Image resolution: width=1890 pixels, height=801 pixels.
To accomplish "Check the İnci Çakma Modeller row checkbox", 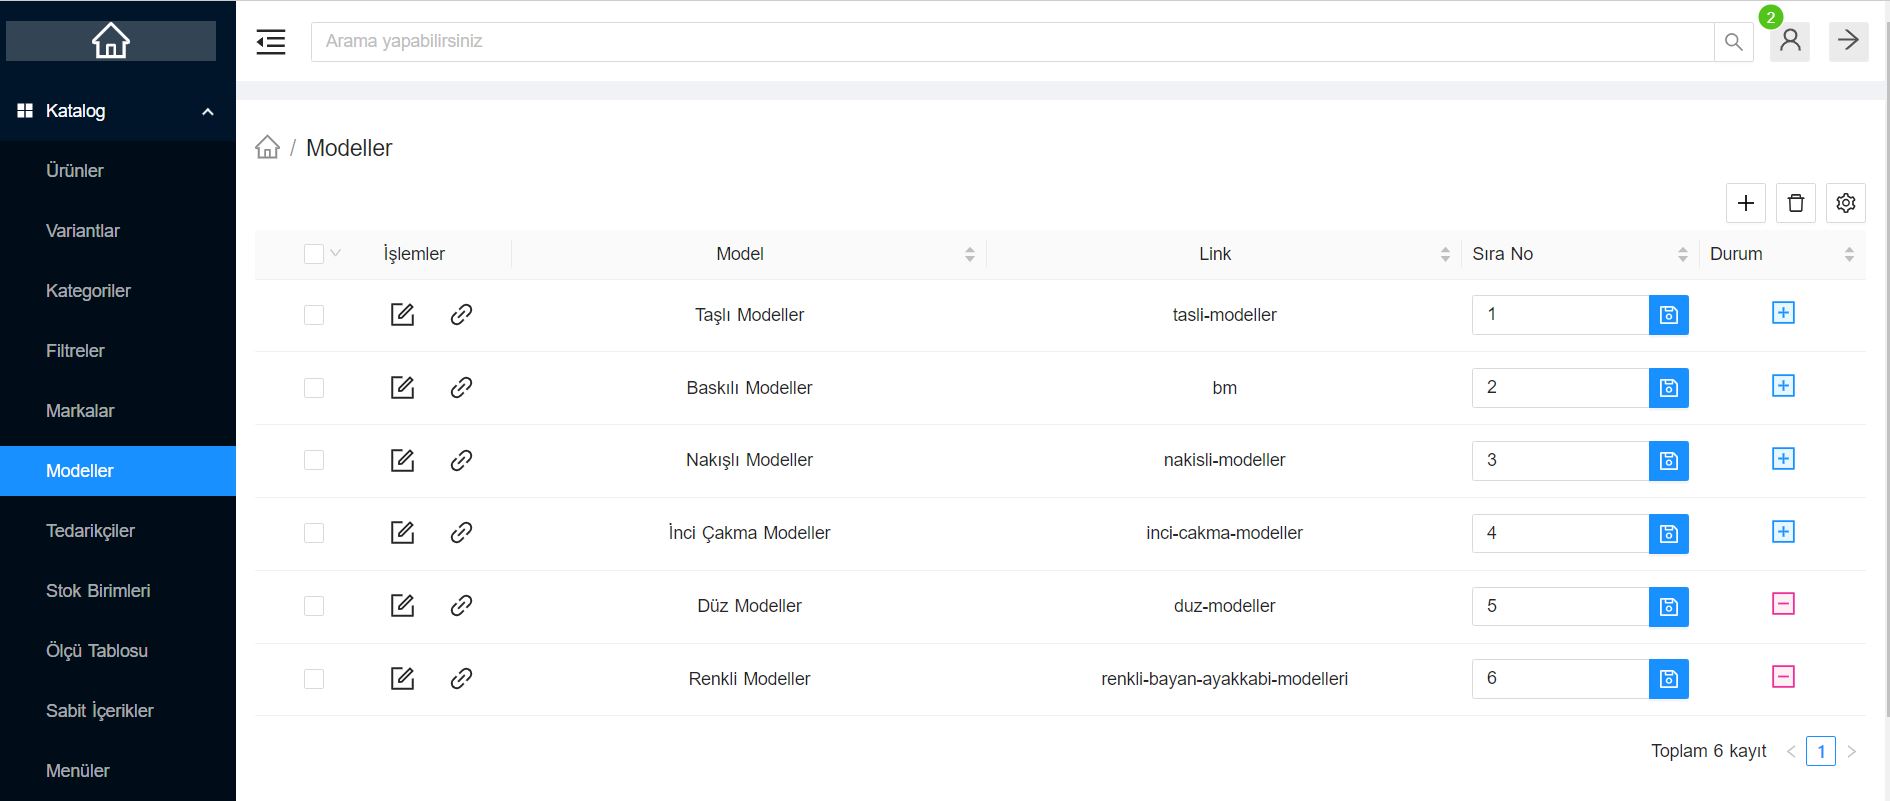I will 314,533.
